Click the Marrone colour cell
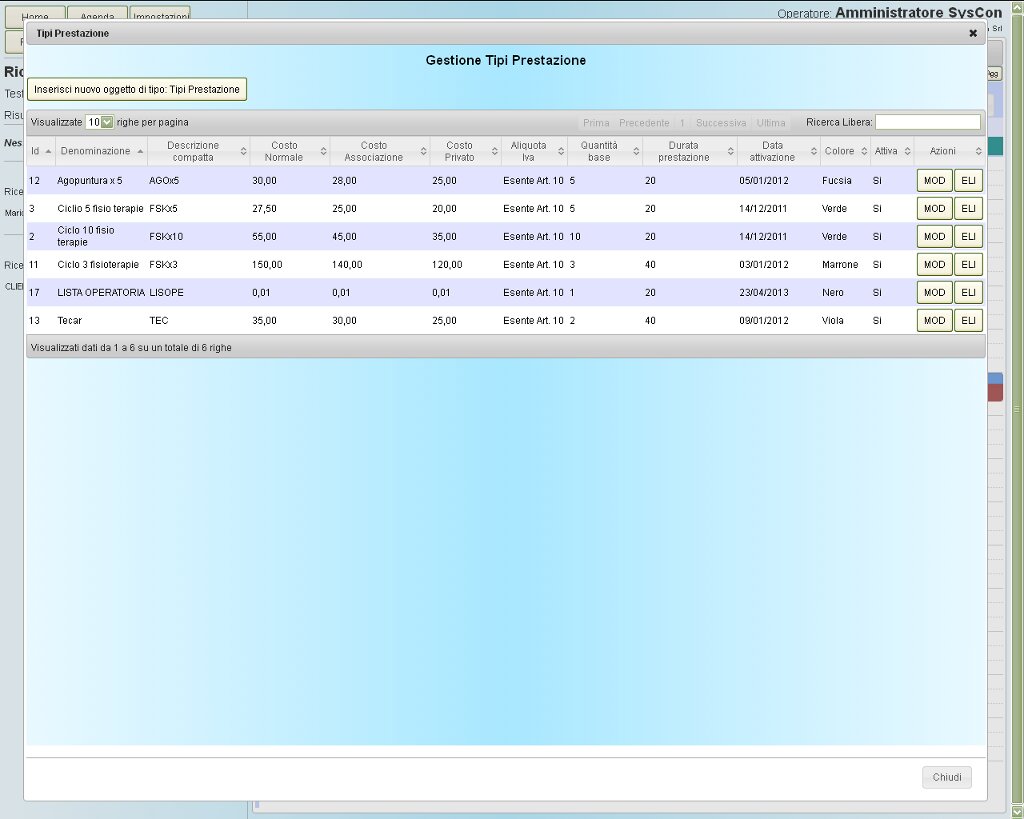 click(x=840, y=265)
